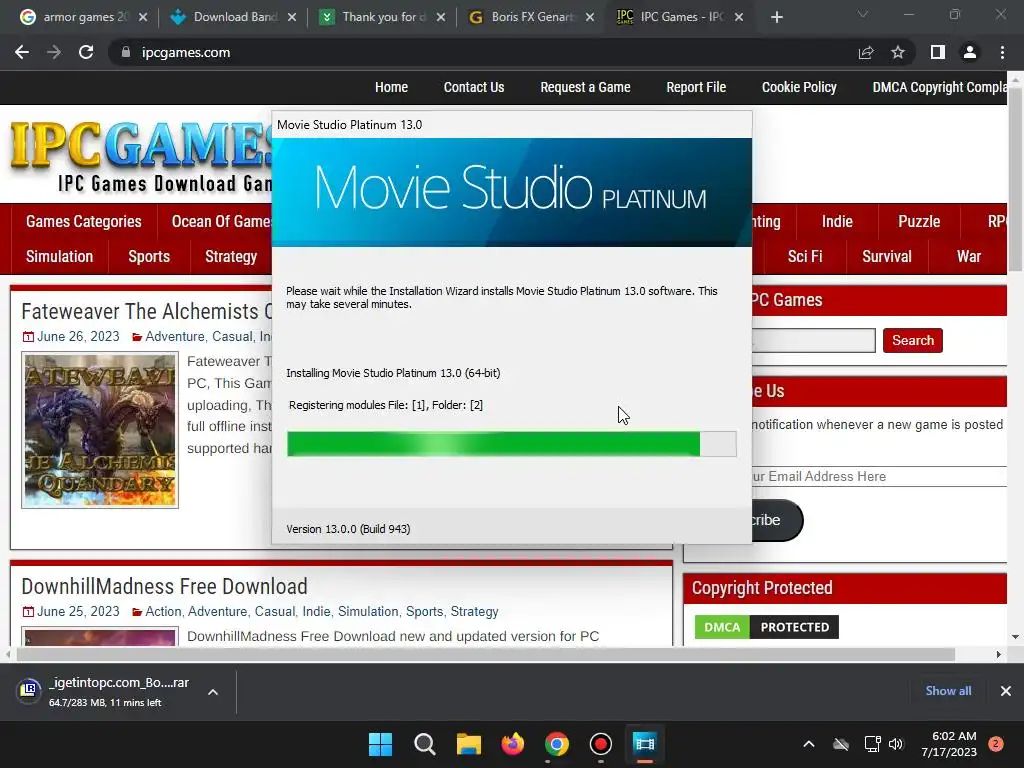Close the IPC Games tab
Viewport: 1024px width, 768px height.
click(x=739, y=17)
